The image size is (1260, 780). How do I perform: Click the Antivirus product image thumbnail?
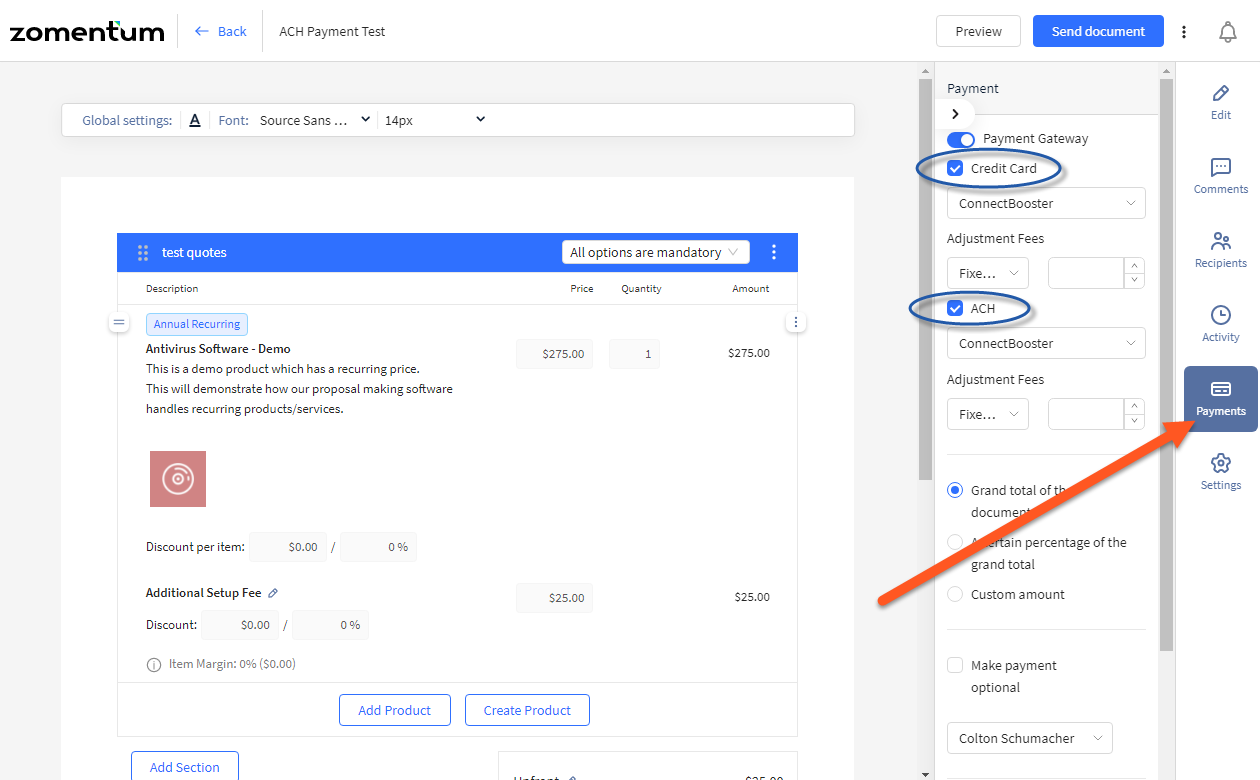178,479
